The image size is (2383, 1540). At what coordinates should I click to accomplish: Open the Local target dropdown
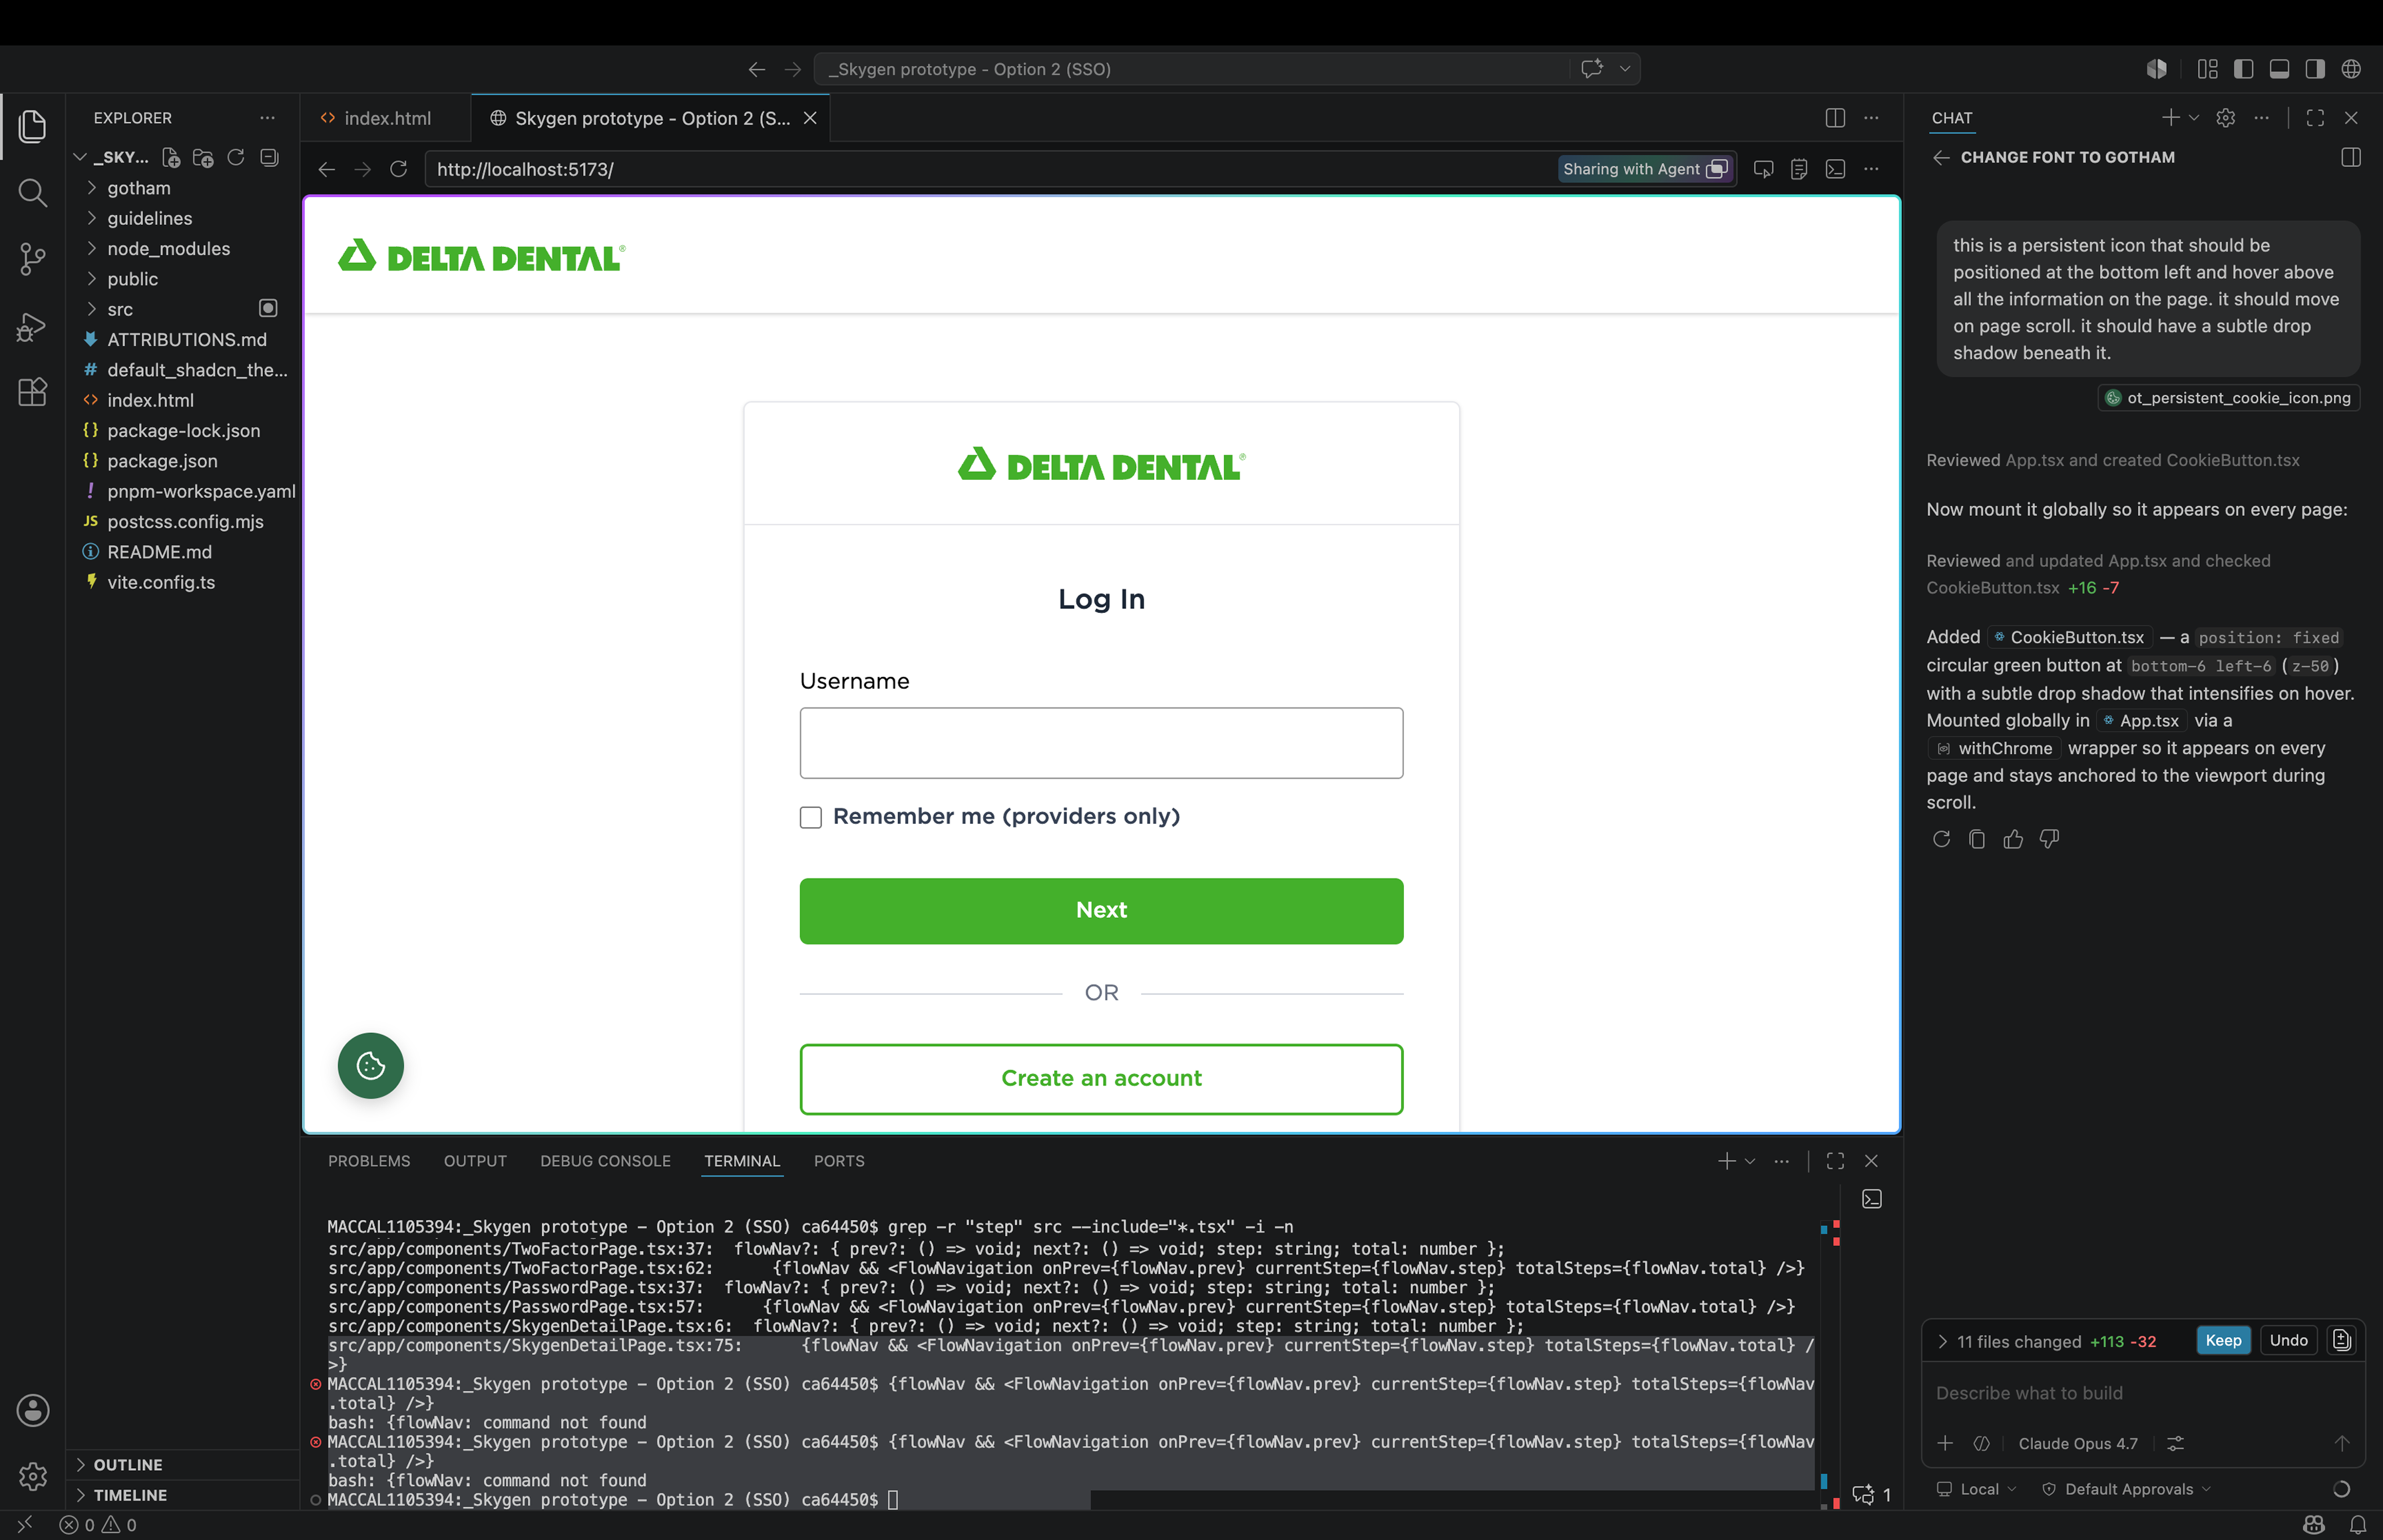[1977, 1489]
